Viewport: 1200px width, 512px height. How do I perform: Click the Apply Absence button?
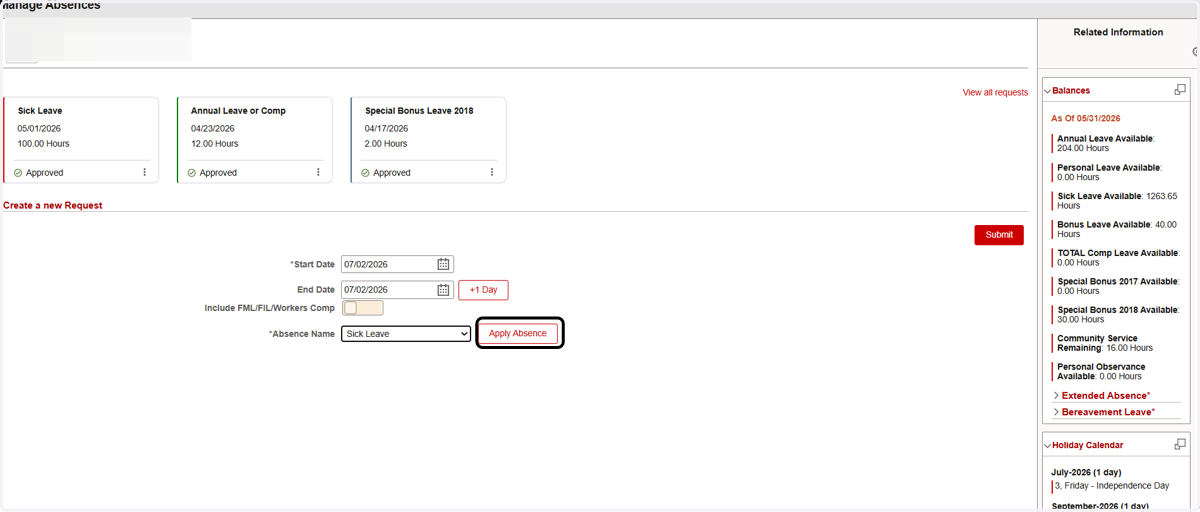518,333
